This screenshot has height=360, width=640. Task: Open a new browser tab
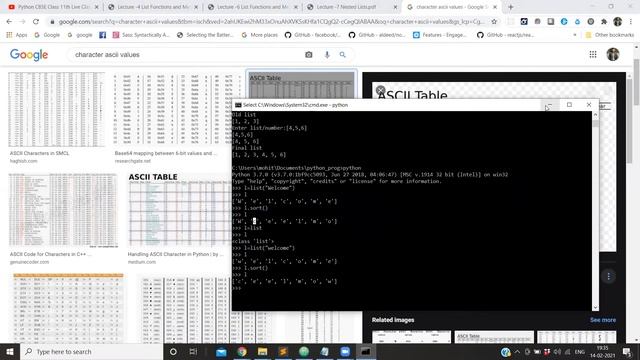[x=511, y=7]
